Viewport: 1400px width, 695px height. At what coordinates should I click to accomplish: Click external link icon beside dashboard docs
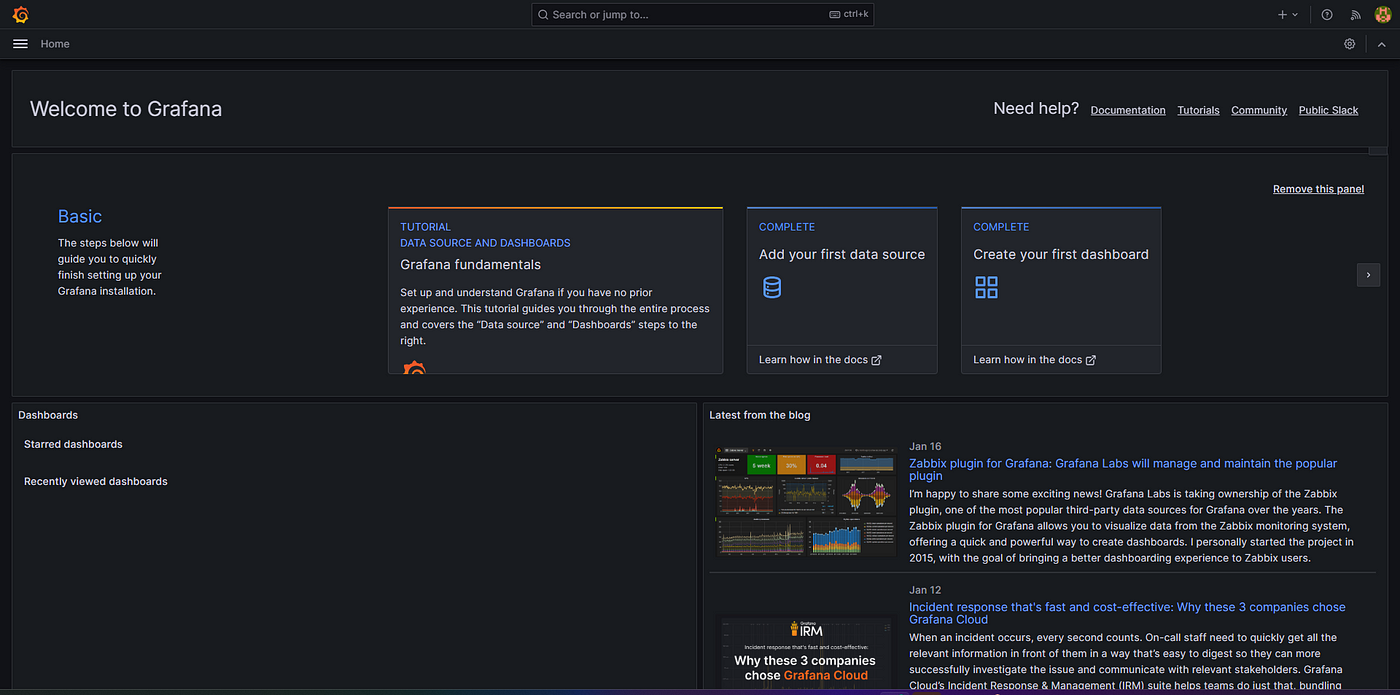[1091, 360]
